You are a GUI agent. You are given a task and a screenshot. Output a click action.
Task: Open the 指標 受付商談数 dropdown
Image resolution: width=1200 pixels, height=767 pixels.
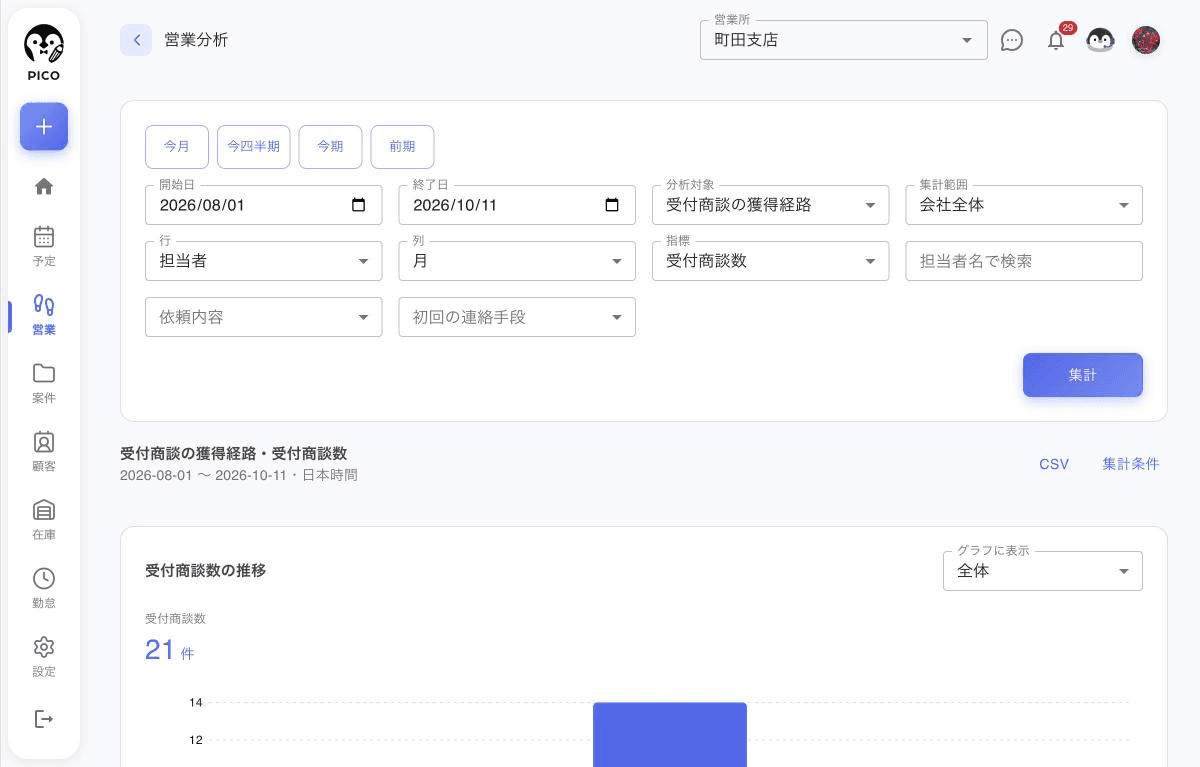[x=770, y=261]
